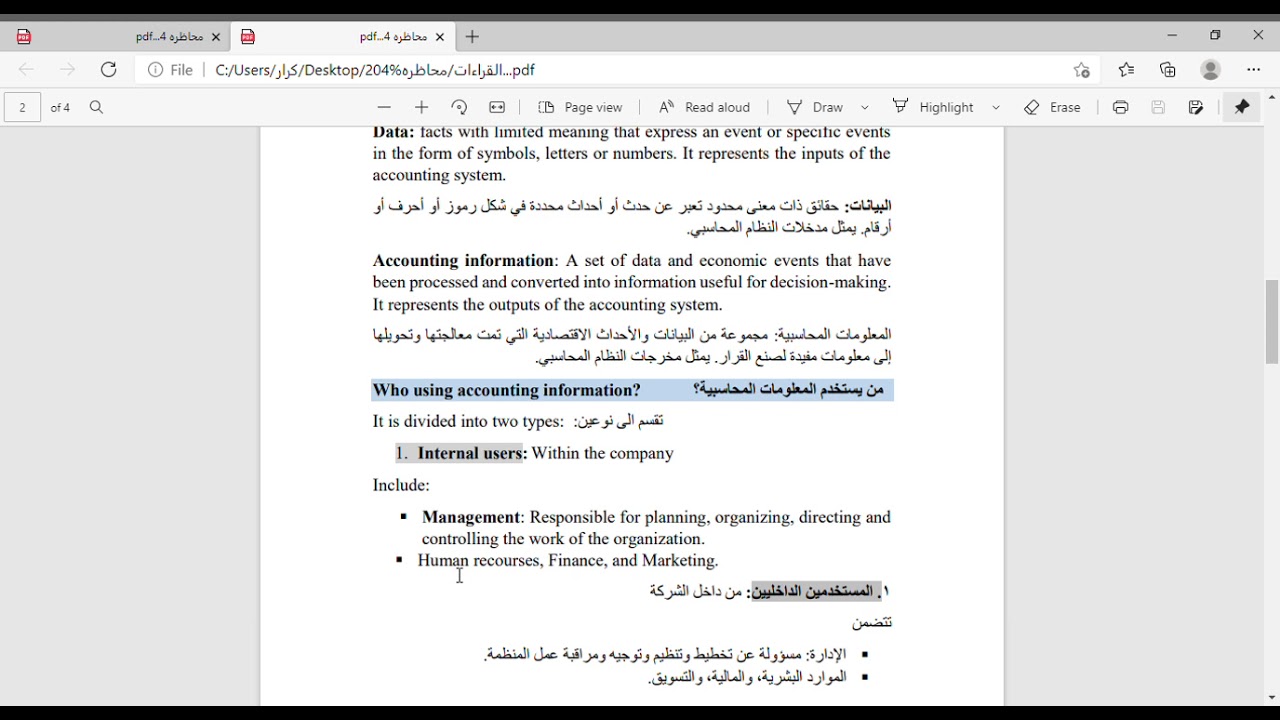The width and height of the screenshot is (1280, 720).
Task: Save the PDF document
Action: click(1159, 107)
